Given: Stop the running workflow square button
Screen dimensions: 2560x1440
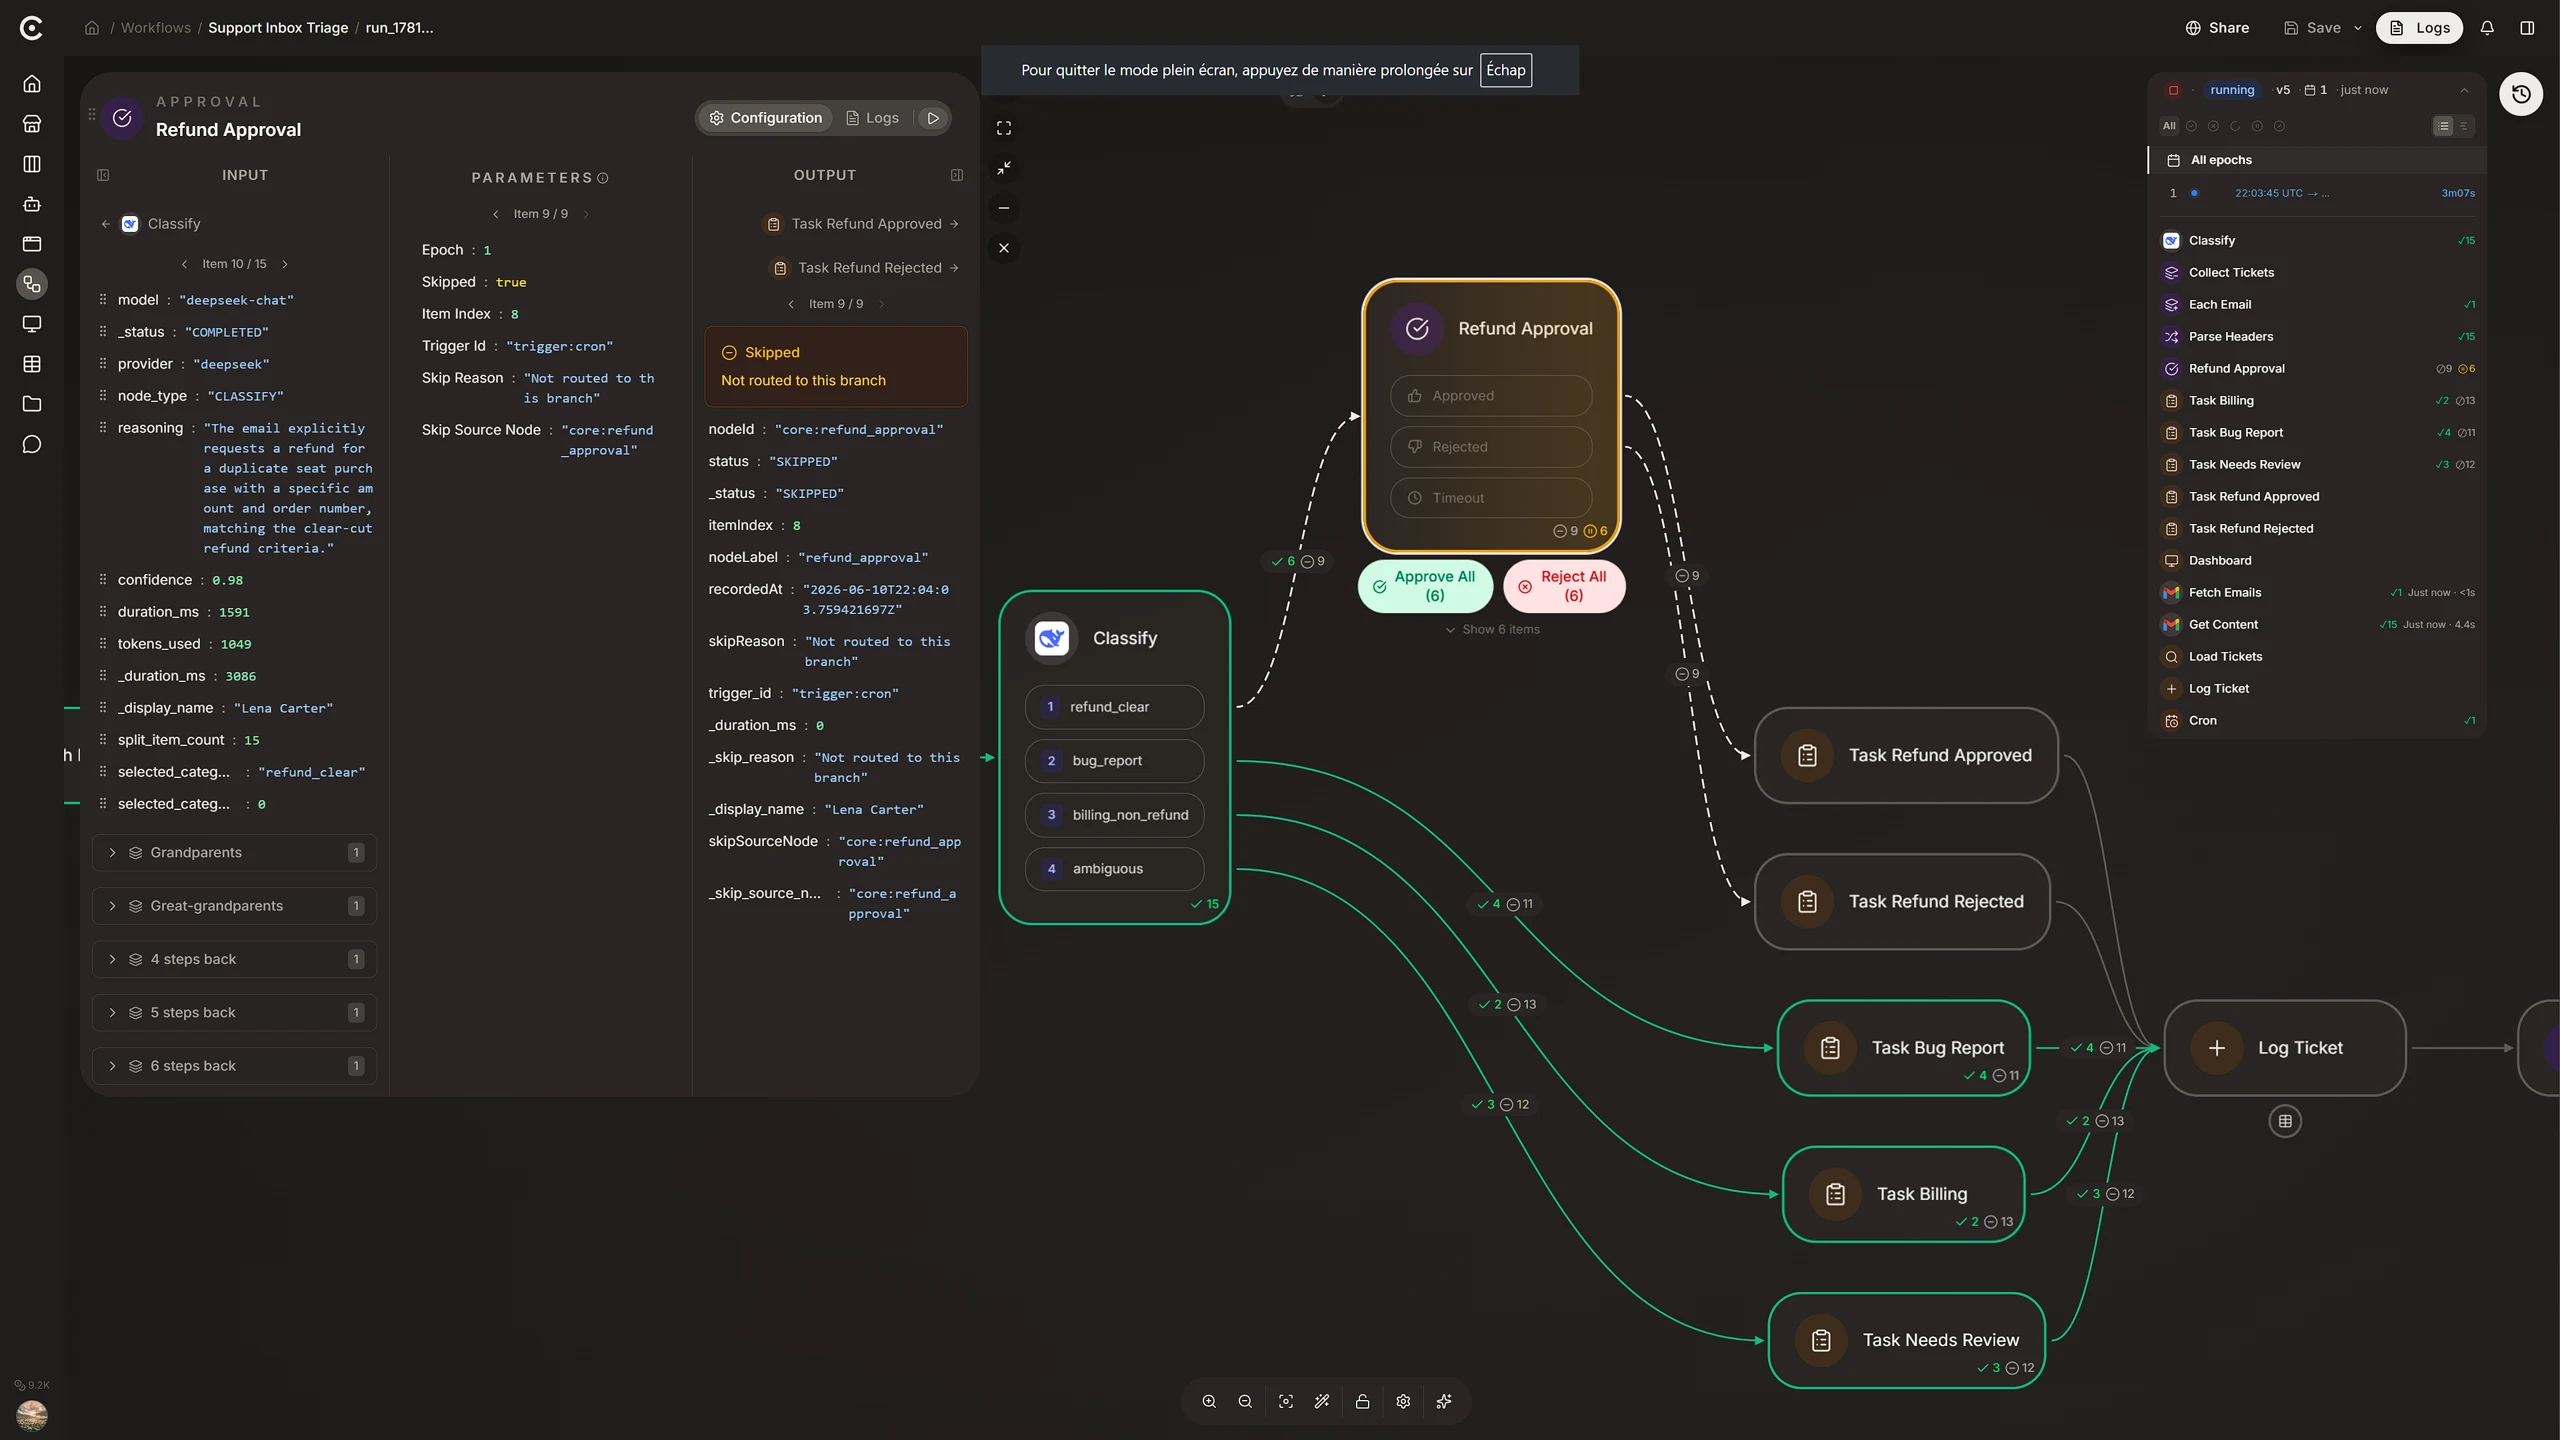Looking at the screenshot, I should coord(2173,90).
